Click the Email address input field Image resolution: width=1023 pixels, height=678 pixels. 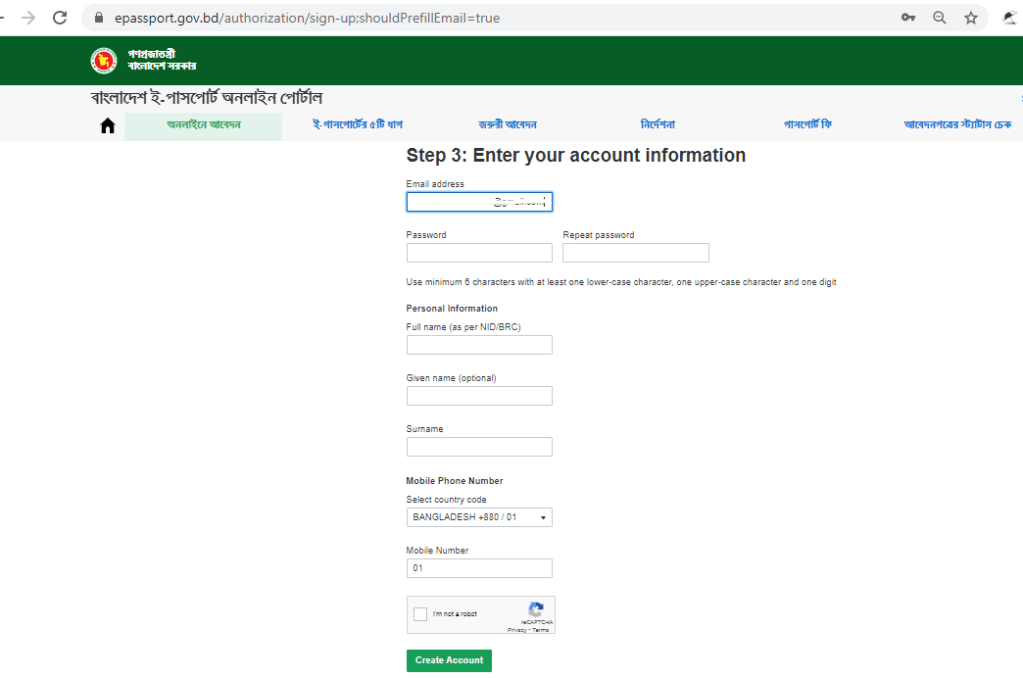pos(479,202)
